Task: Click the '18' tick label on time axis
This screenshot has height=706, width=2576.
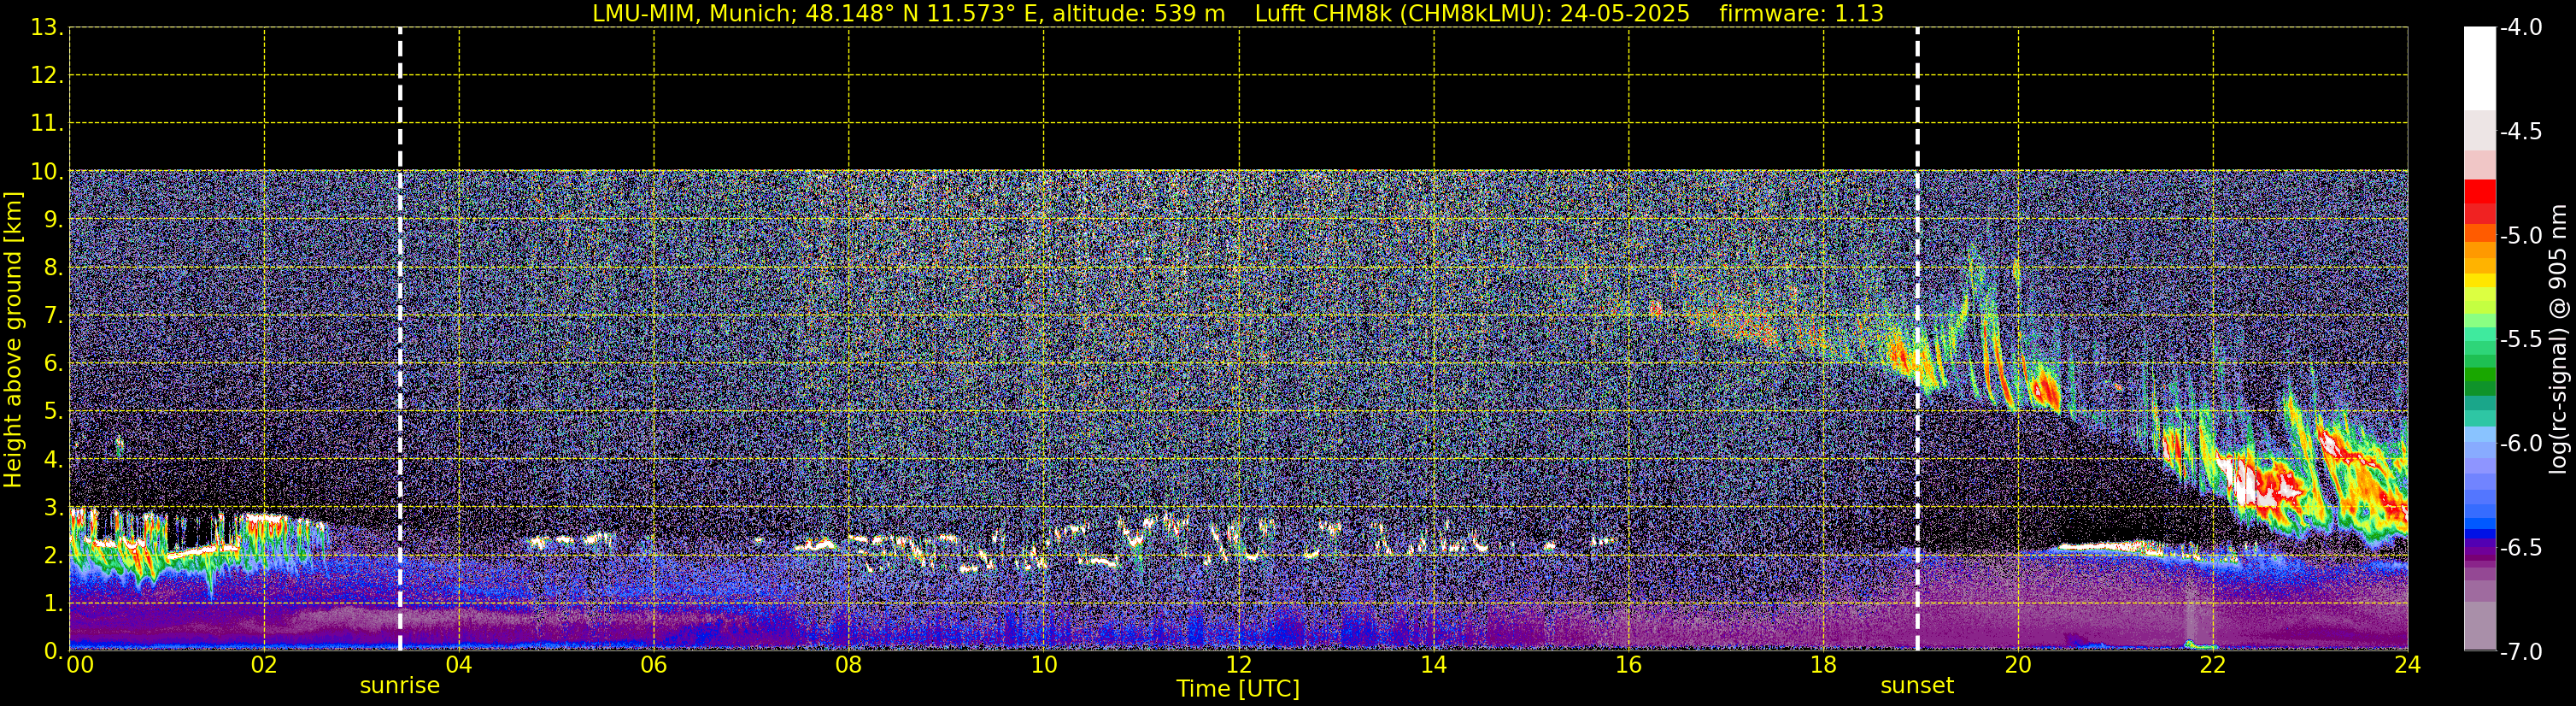Action: click(1824, 665)
